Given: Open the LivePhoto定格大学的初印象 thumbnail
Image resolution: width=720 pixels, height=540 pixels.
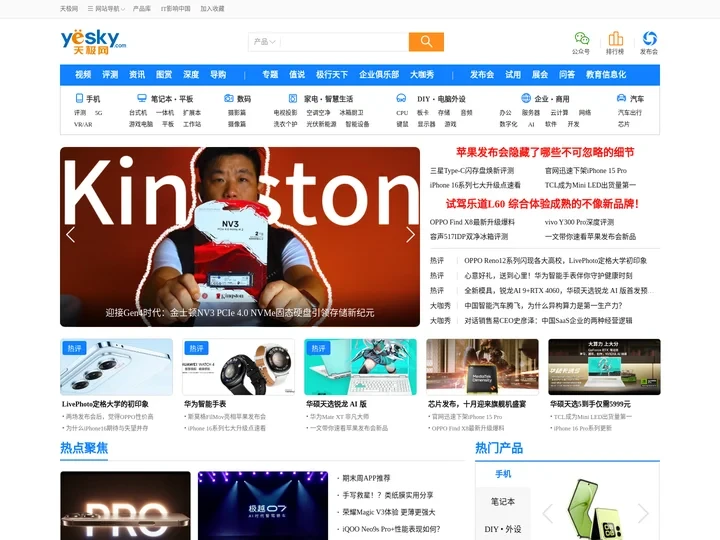Looking at the screenshot, I should click(x=117, y=367).
